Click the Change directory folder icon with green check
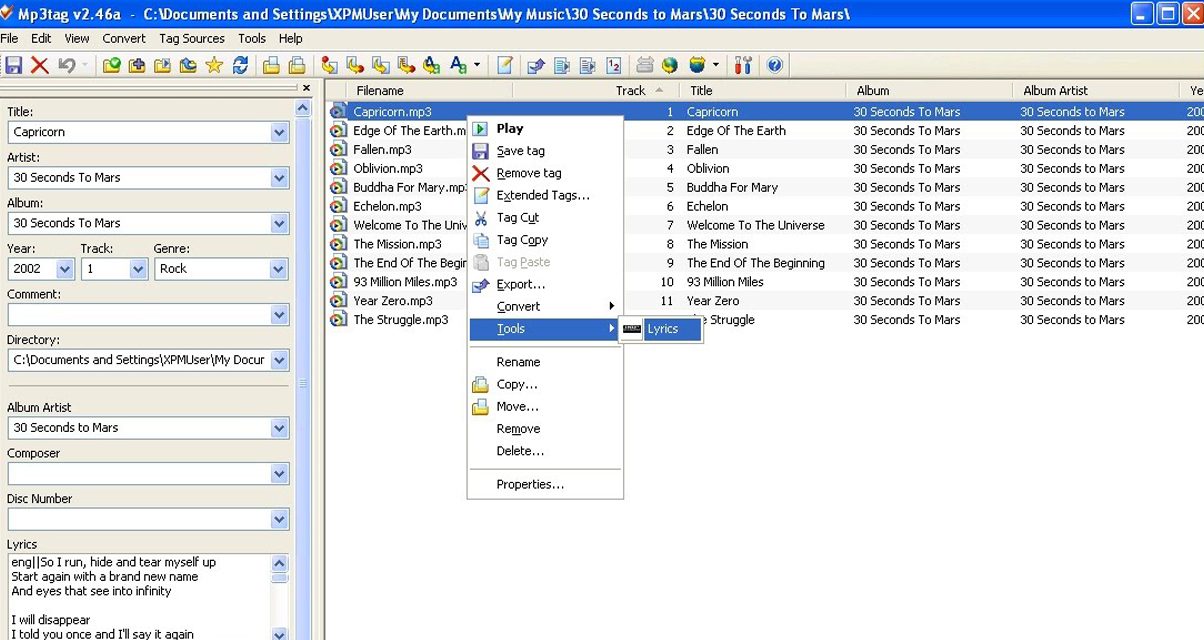1204x640 pixels. tap(112, 65)
